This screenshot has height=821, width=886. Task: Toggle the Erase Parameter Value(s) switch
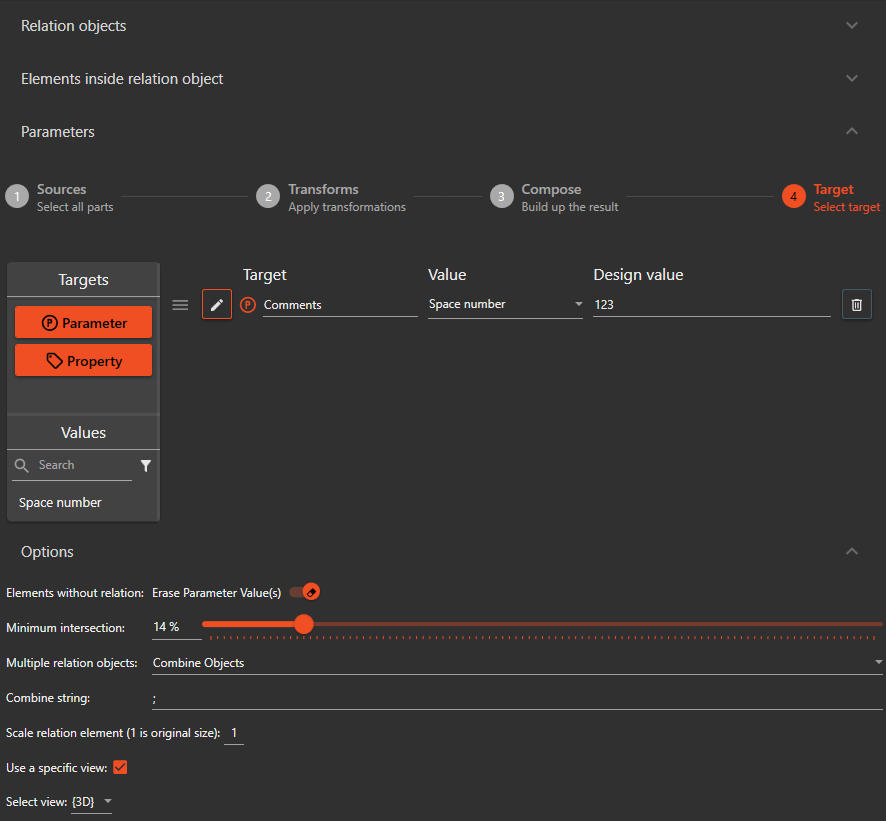305,592
